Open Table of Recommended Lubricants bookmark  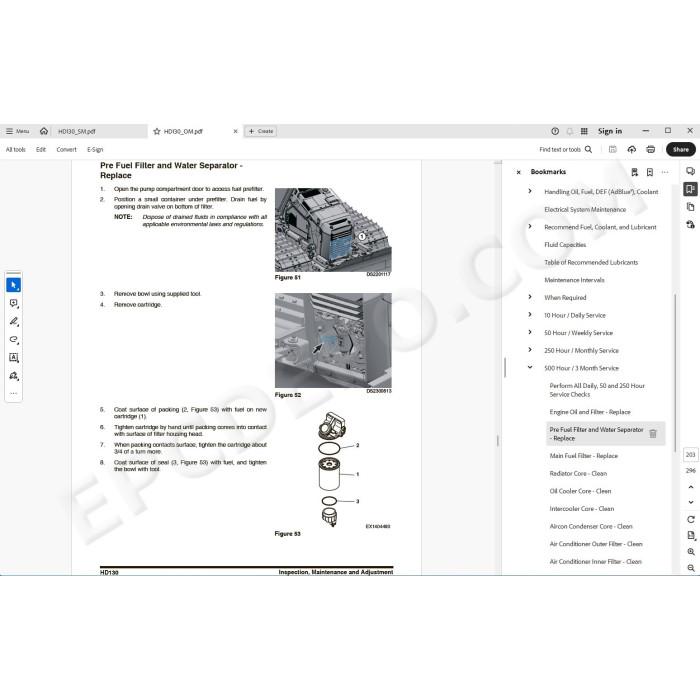pos(591,262)
